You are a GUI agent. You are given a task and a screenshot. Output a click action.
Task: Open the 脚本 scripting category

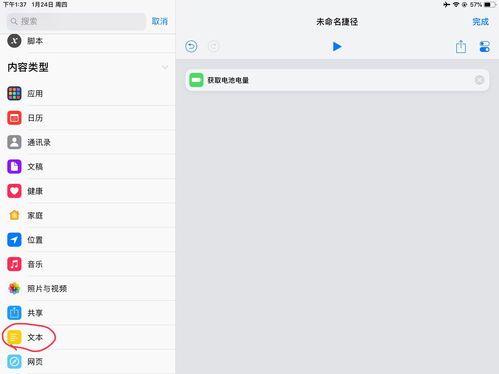[x=87, y=41]
